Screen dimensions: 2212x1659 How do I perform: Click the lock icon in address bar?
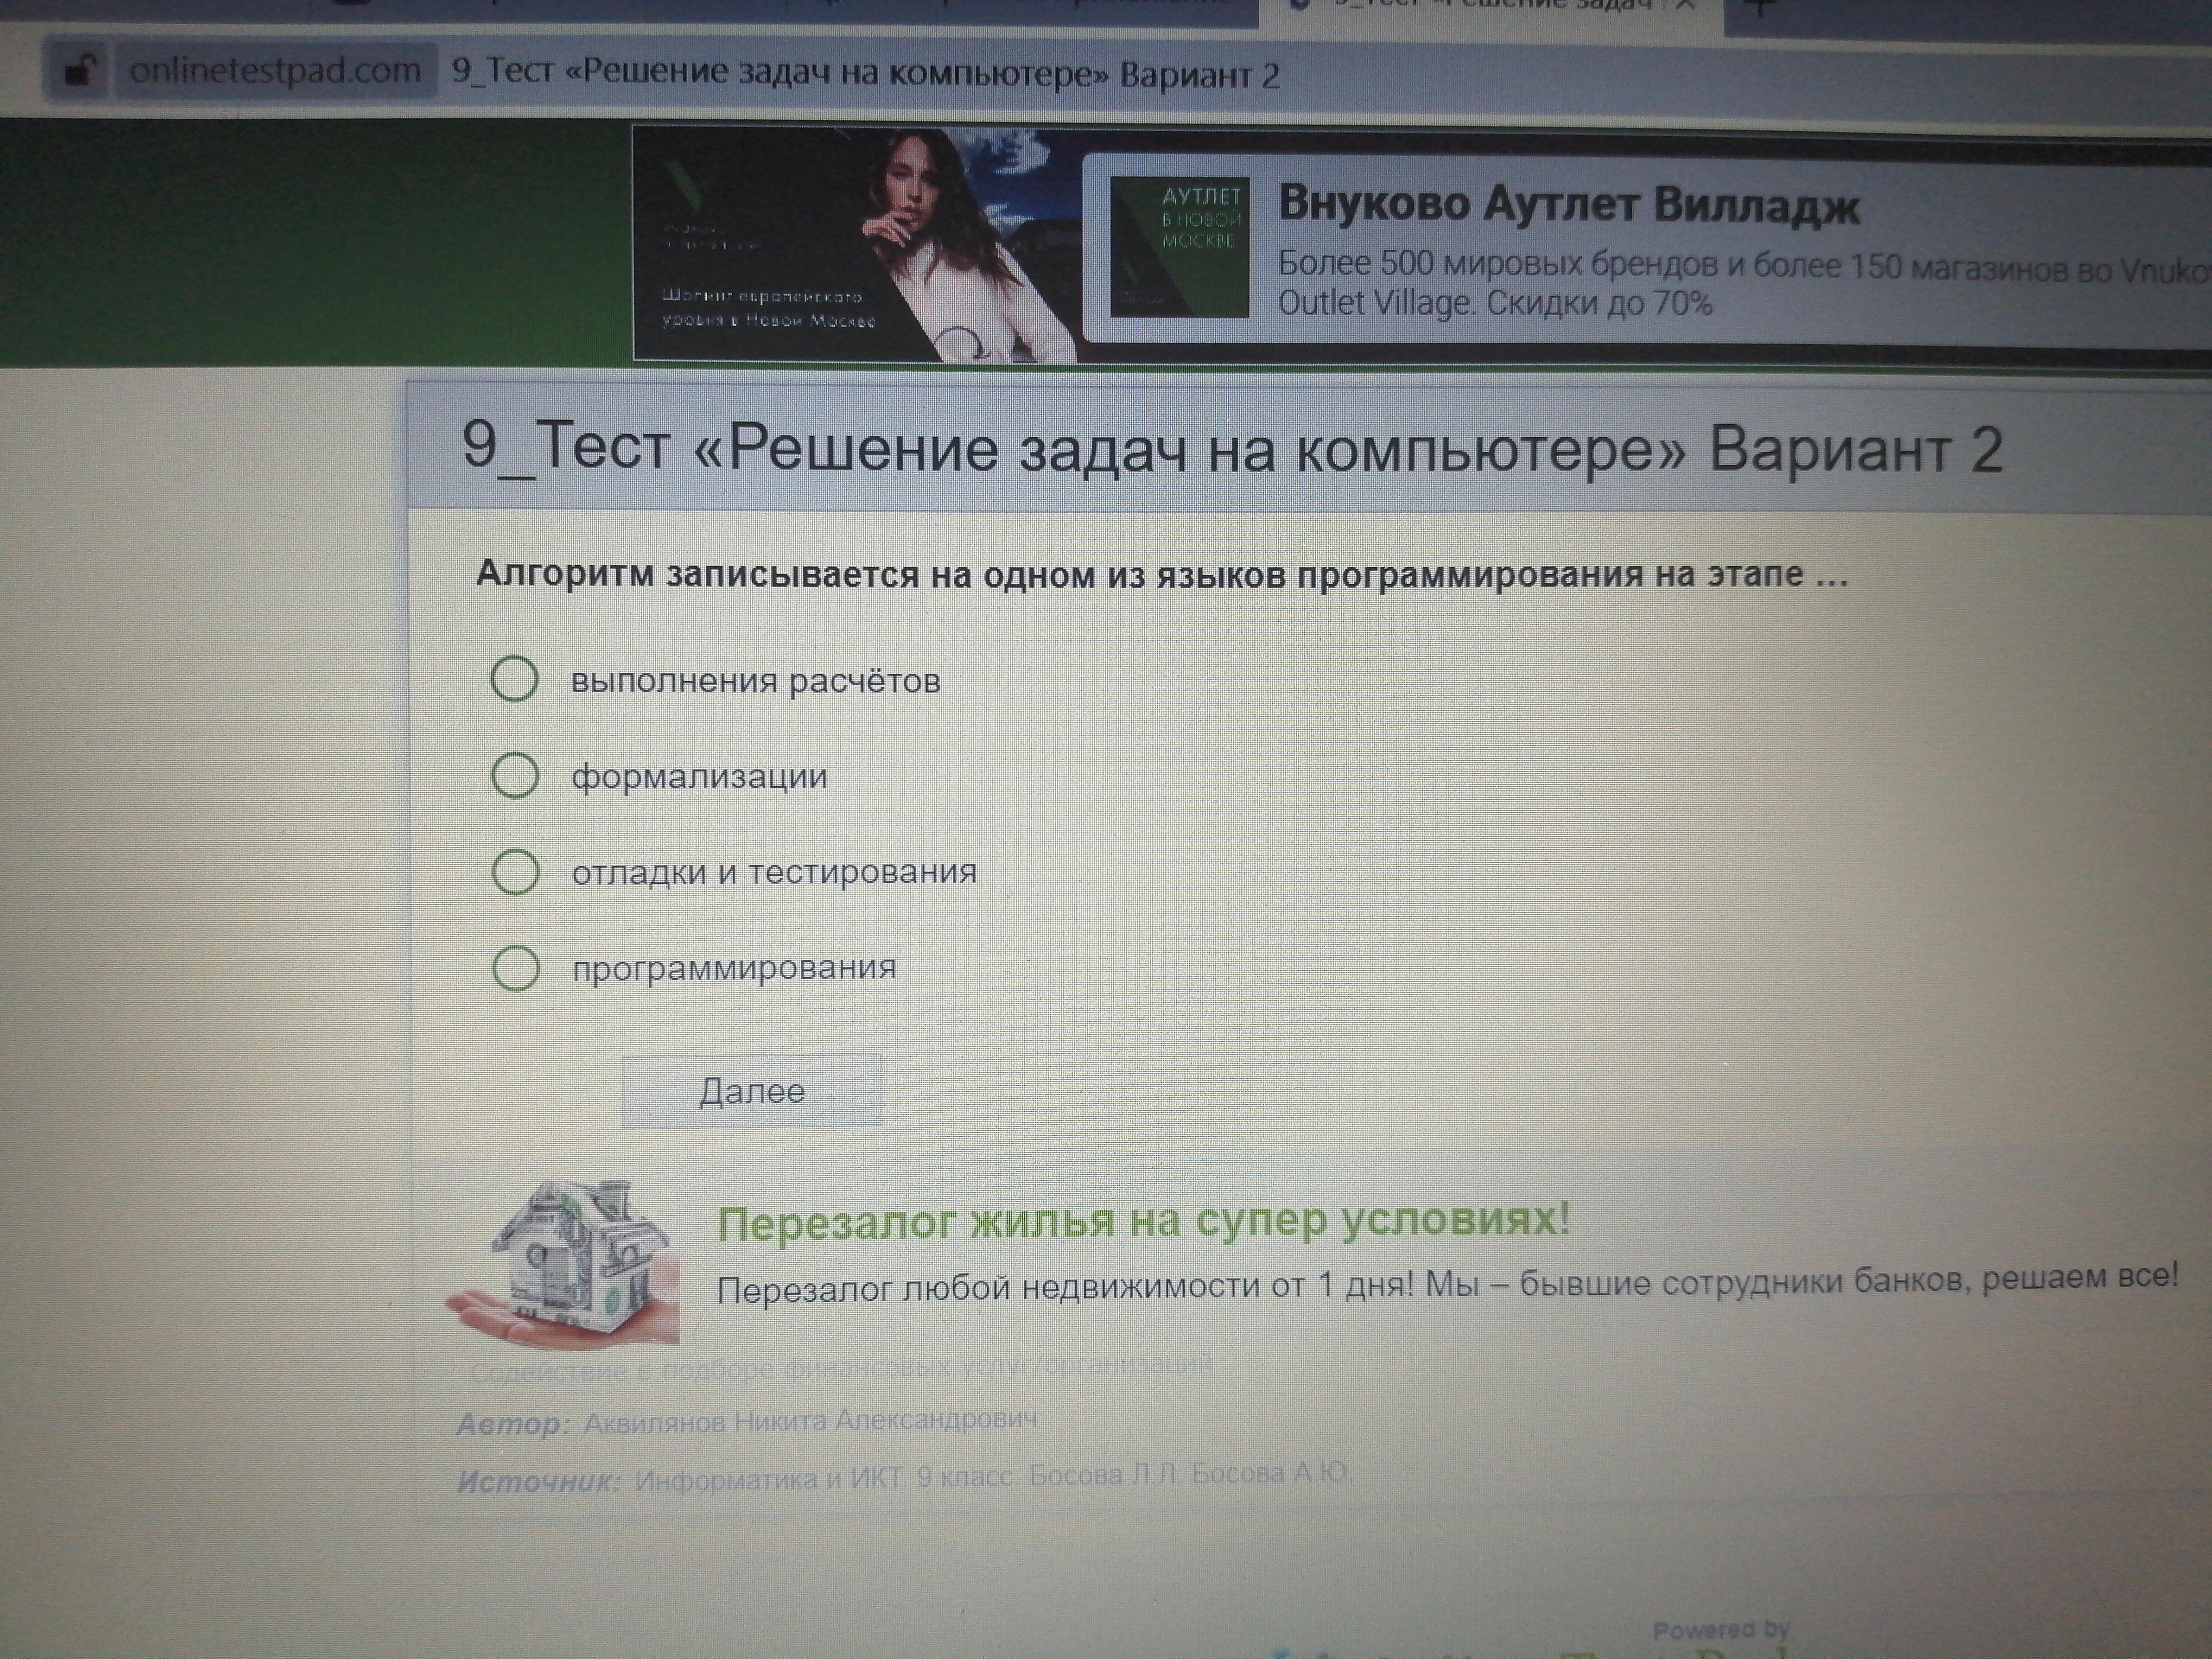pyautogui.click(x=79, y=71)
